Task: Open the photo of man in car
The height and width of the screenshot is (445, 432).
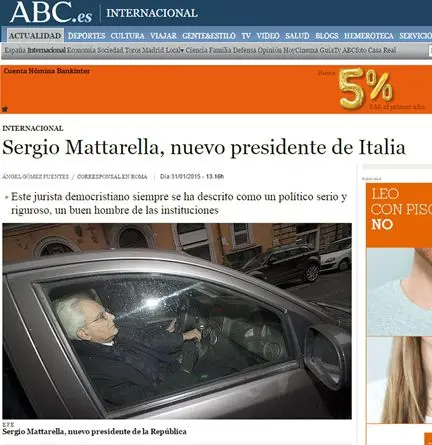Action: 177,321
